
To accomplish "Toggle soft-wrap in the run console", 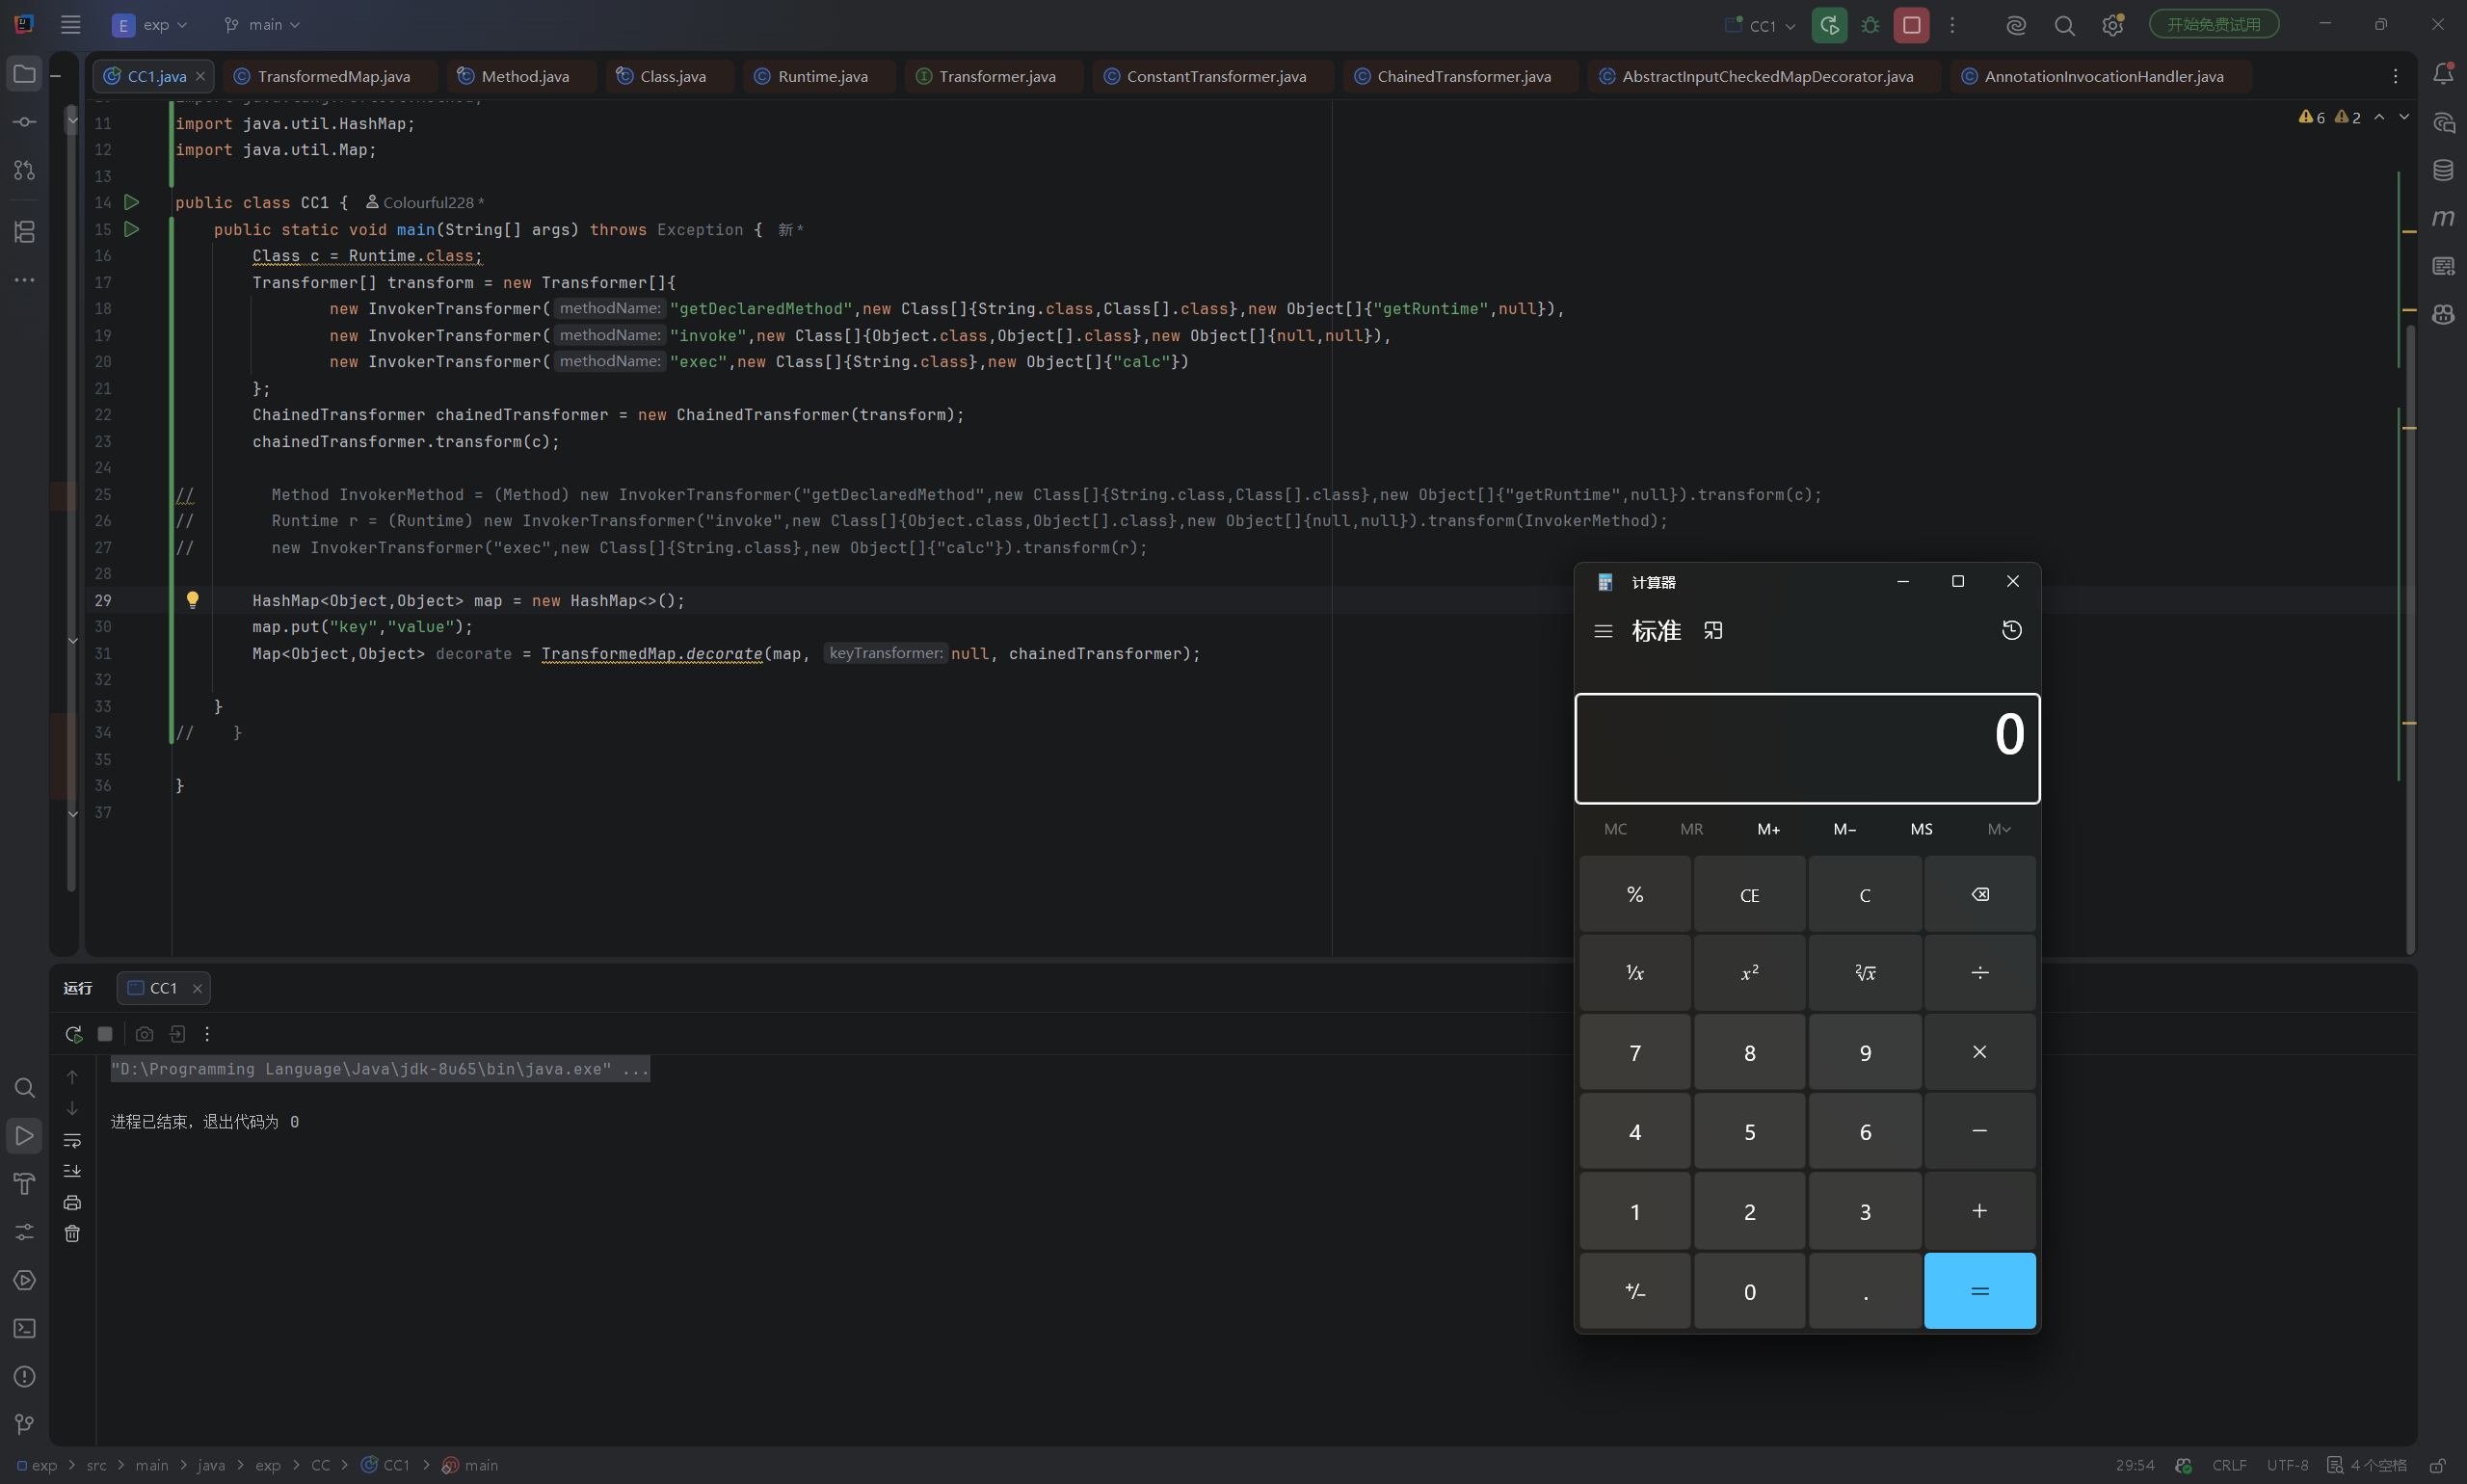I will 72,1140.
